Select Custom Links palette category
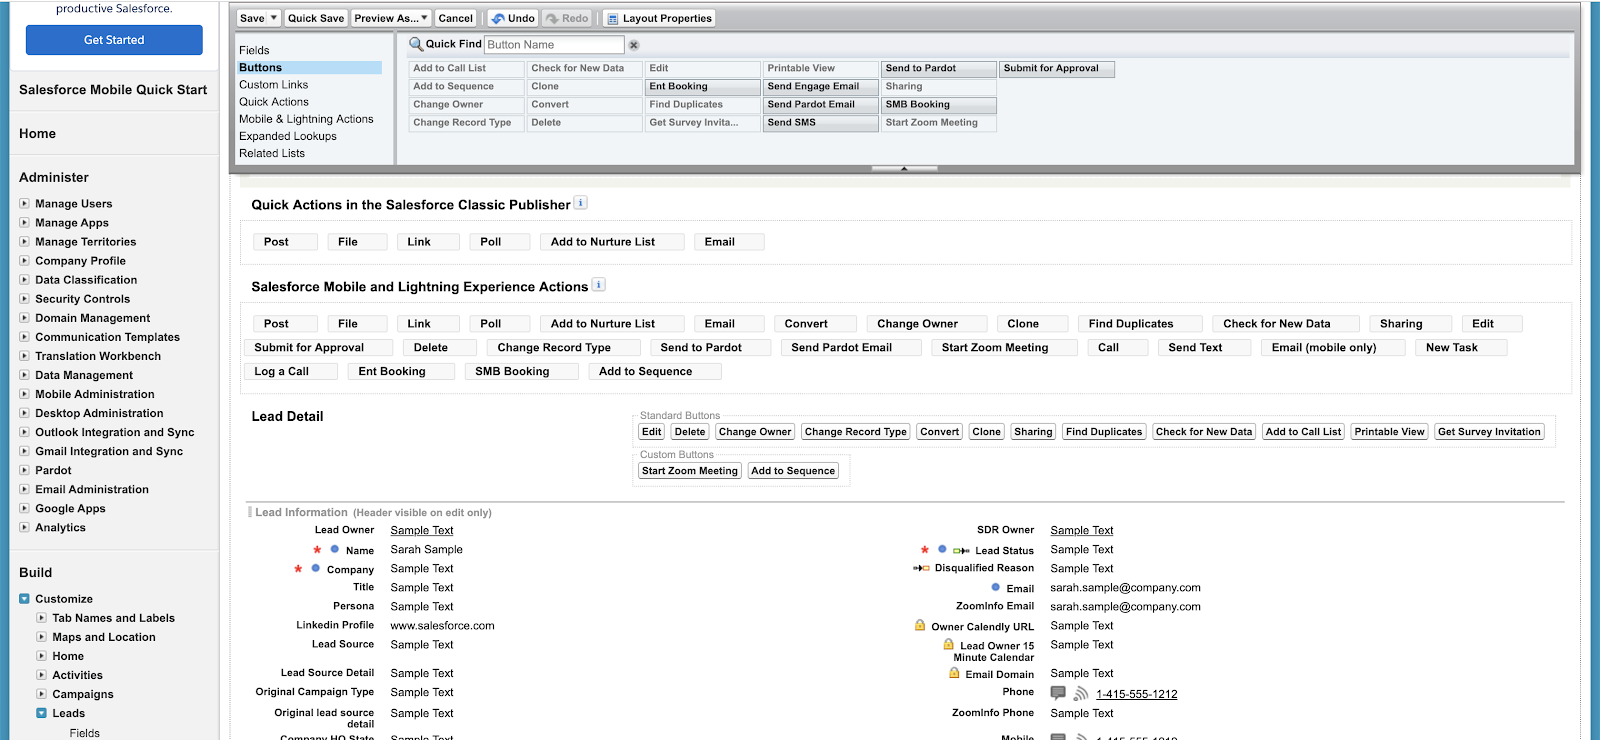 click(x=273, y=84)
